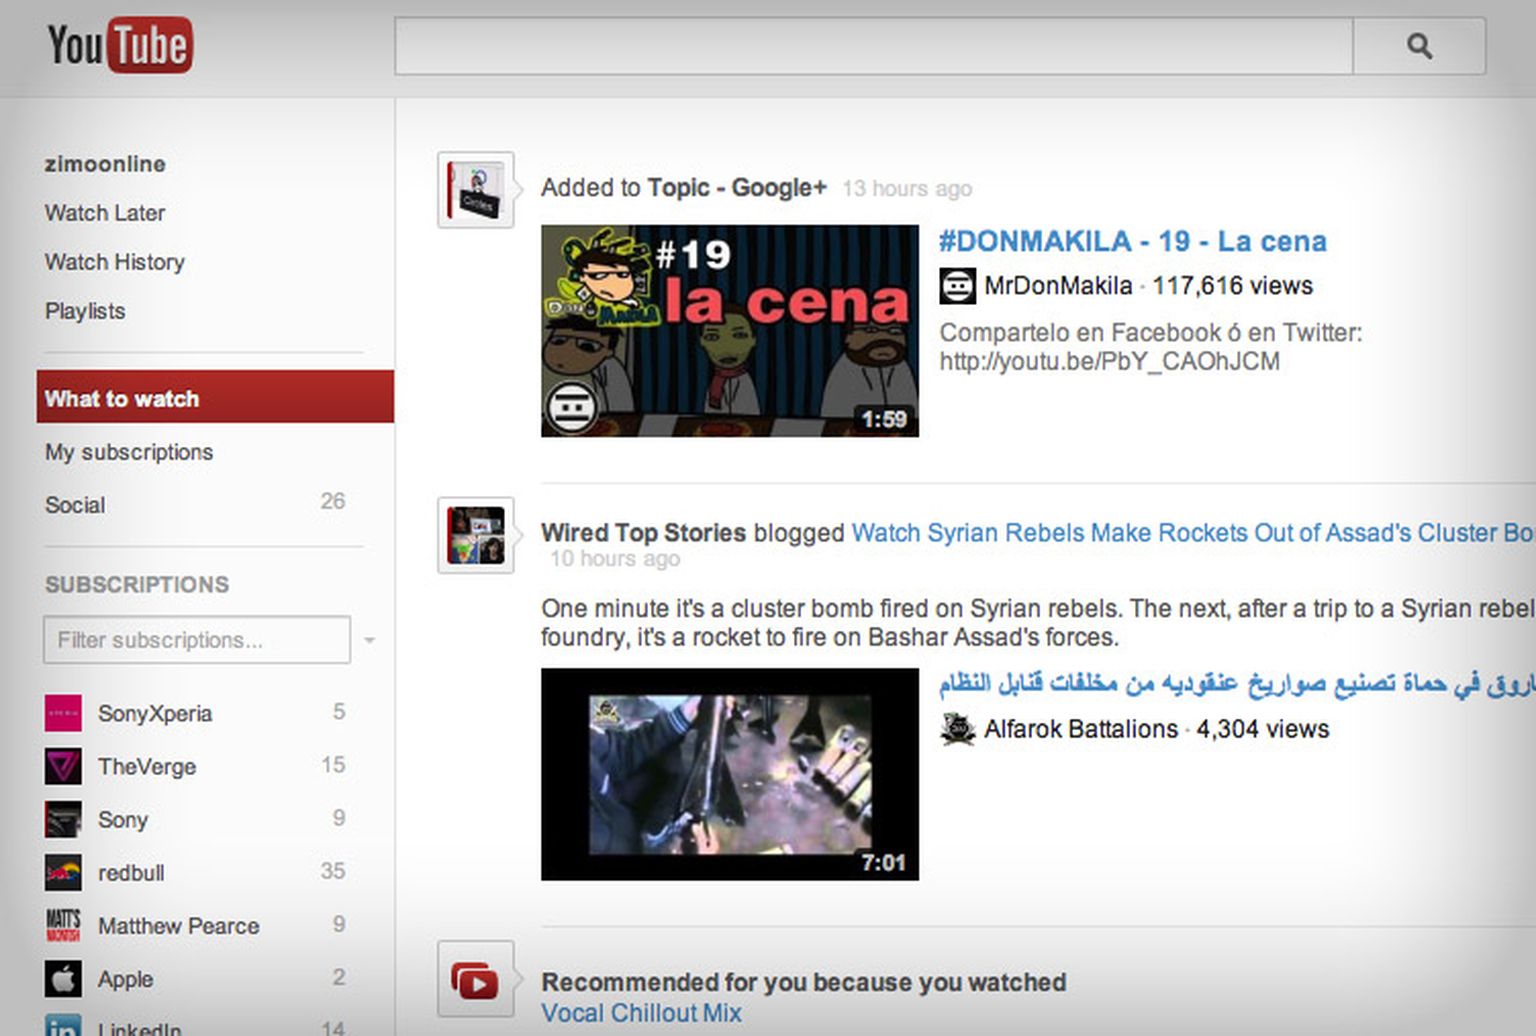Viewport: 1536px width, 1036px height.
Task: Click the Filter subscriptions field
Action: coord(197,640)
